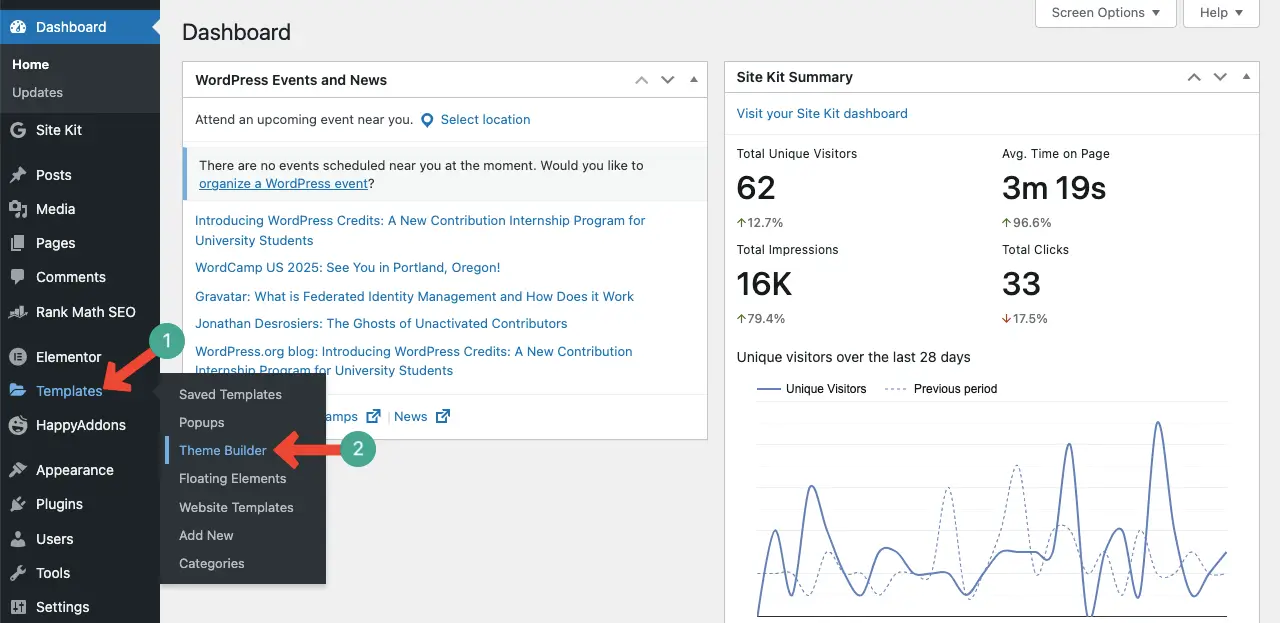
Task: Click the Settings sliders icon
Action: pyautogui.click(x=18, y=607)
